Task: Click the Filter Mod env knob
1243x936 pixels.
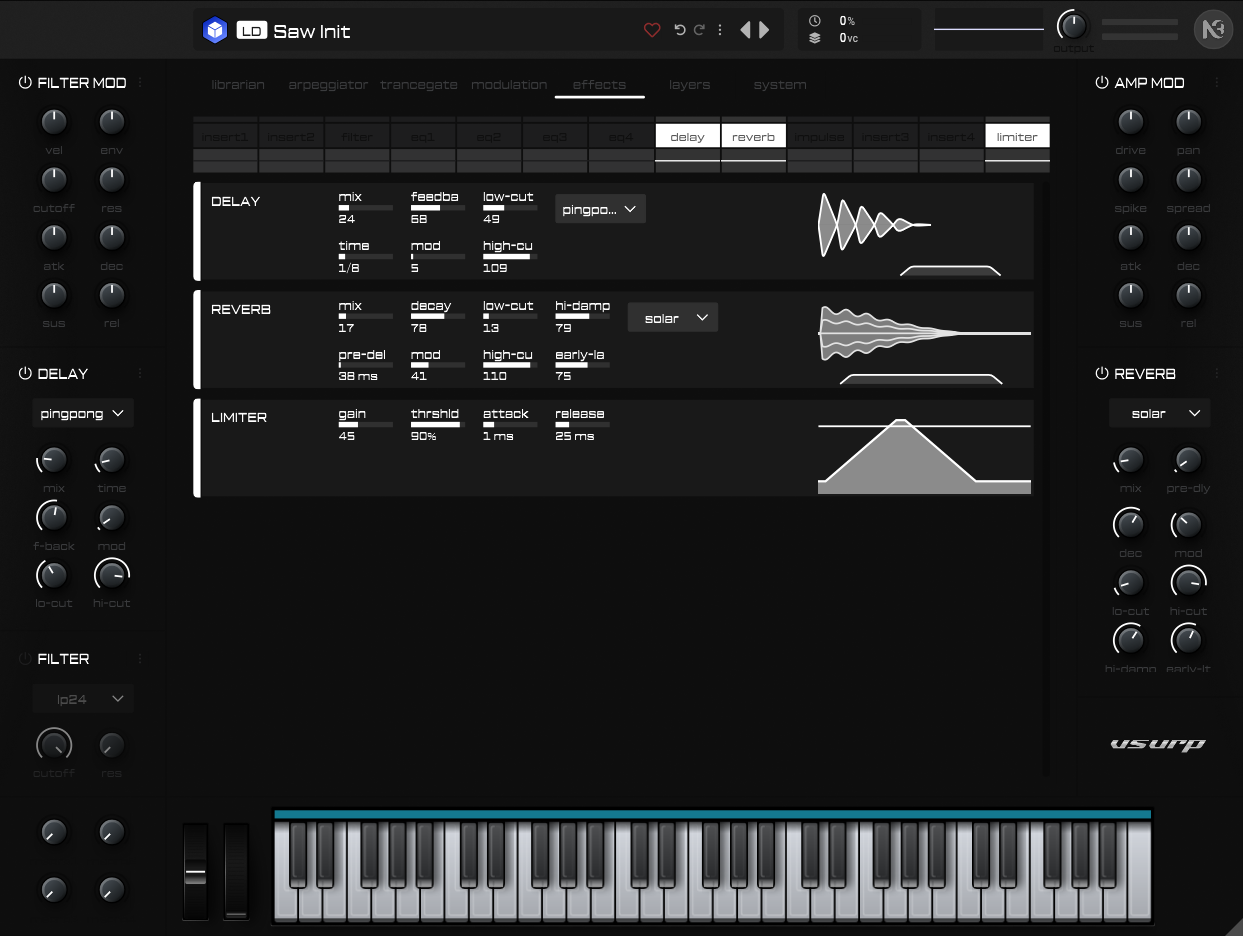Action: [112, 122]
